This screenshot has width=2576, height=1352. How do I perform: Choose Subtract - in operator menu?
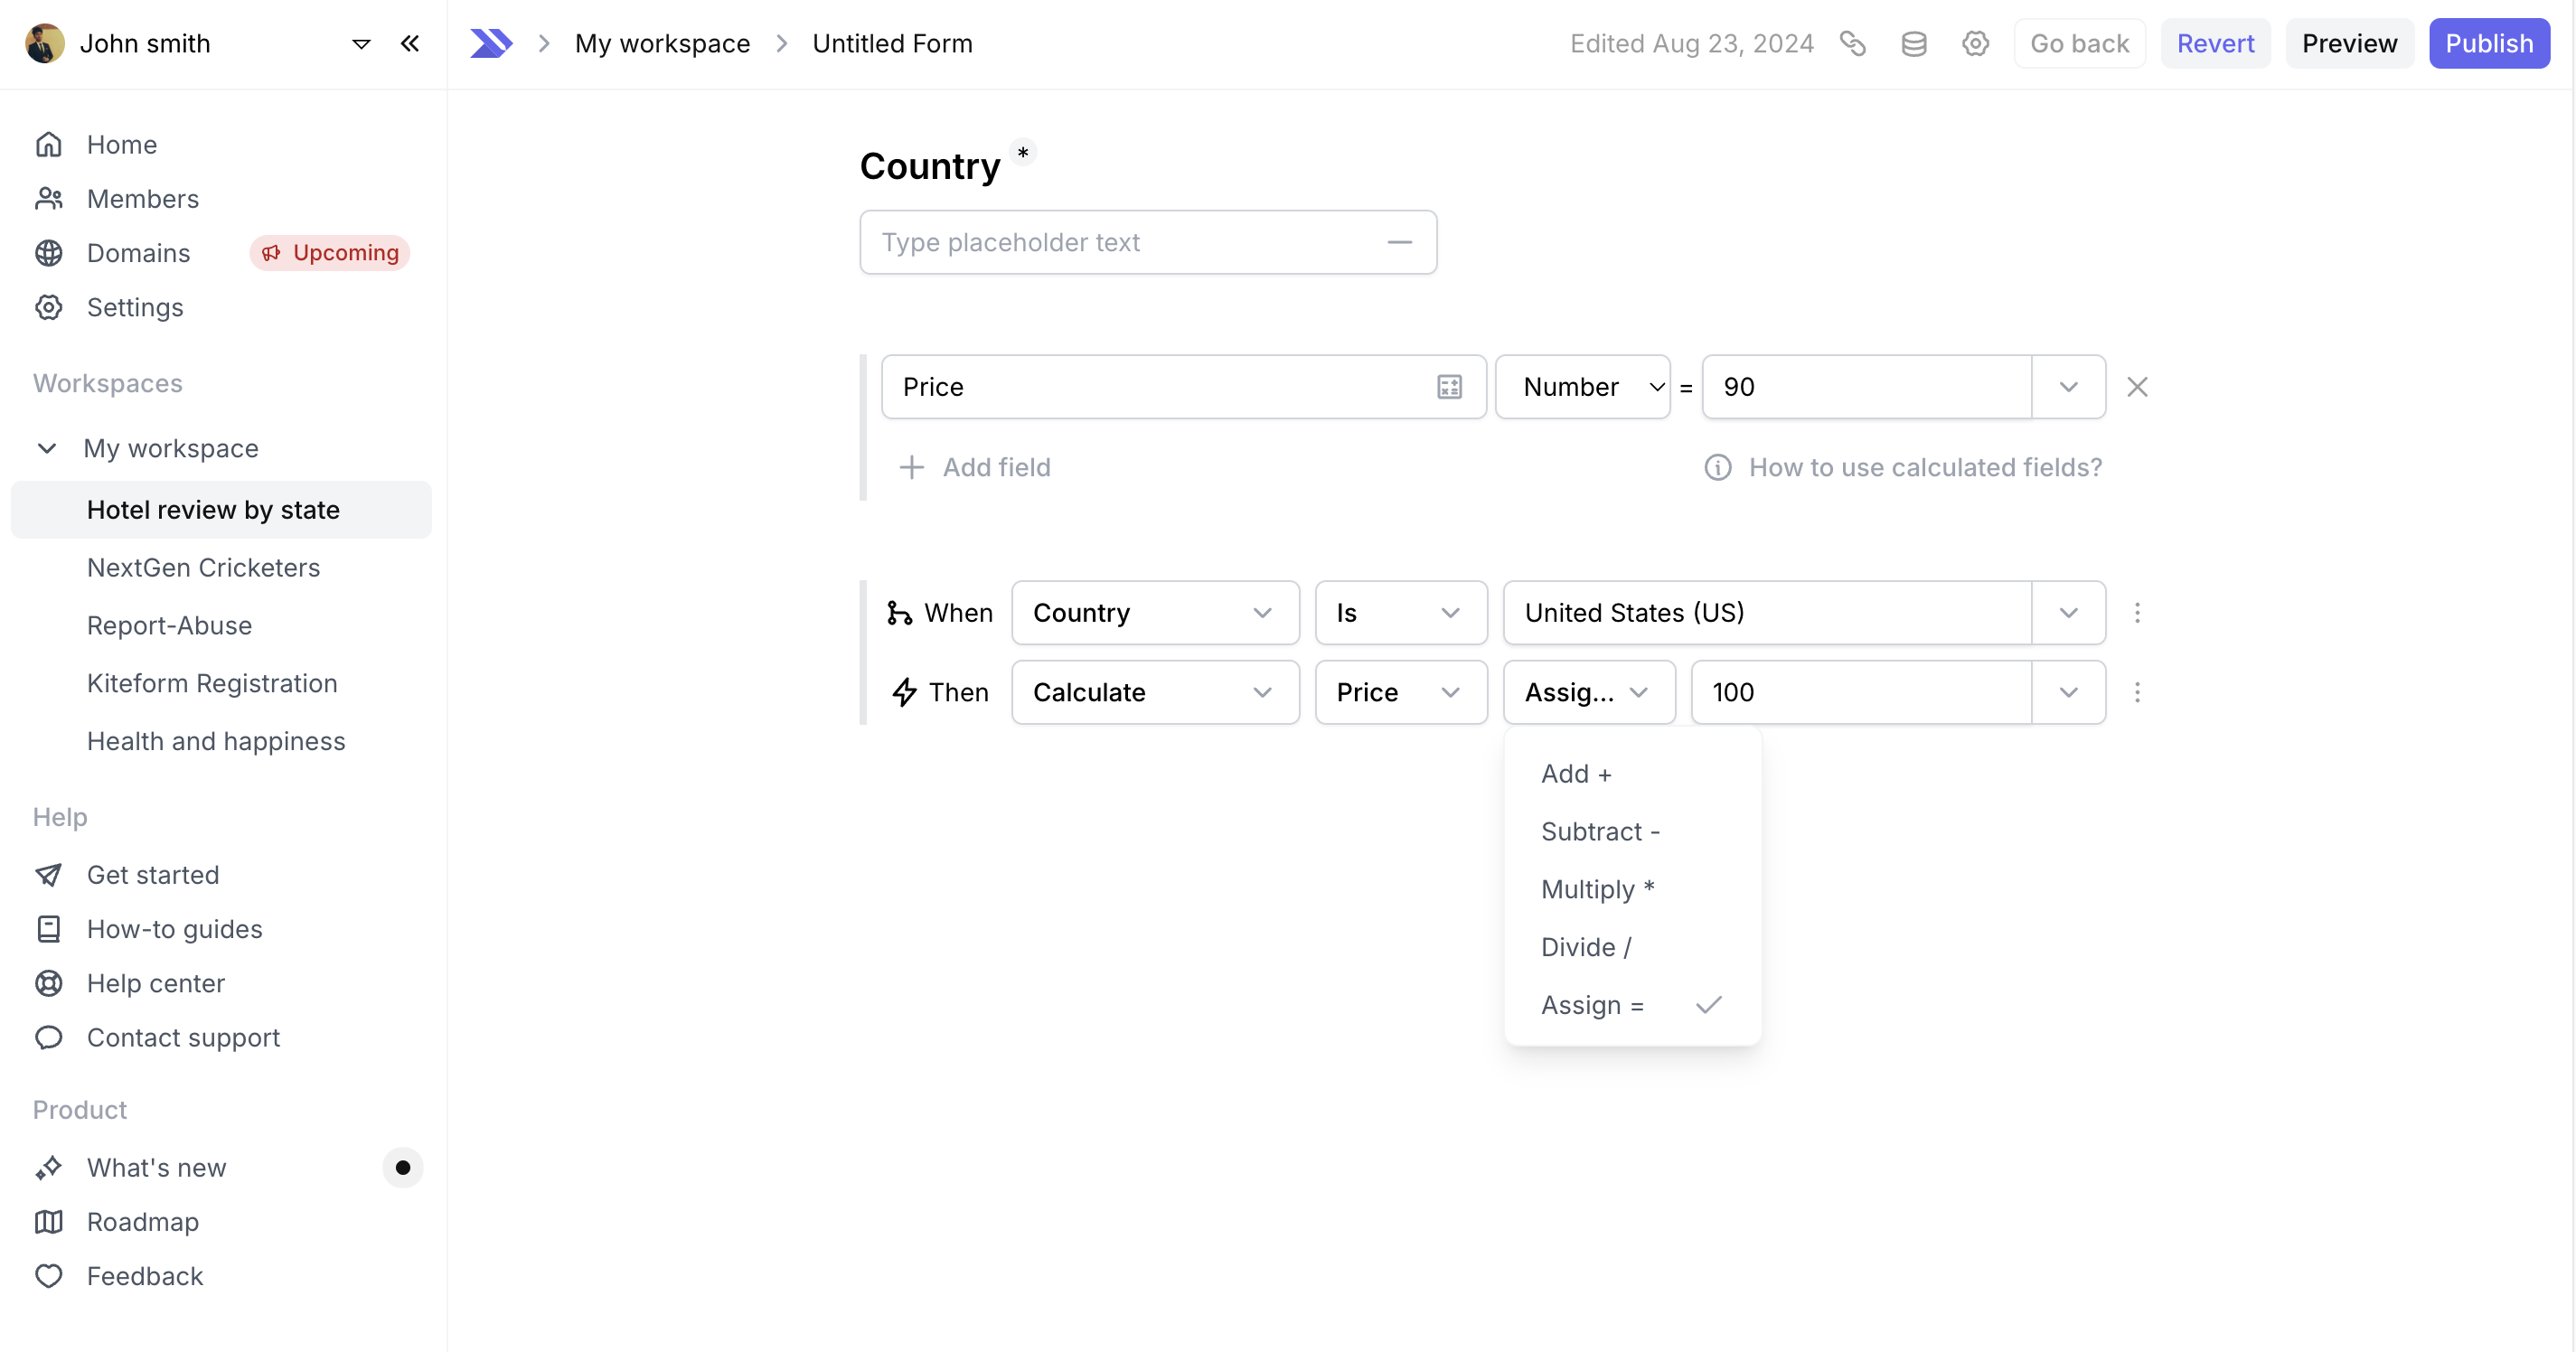click(x=1599, y=831)
